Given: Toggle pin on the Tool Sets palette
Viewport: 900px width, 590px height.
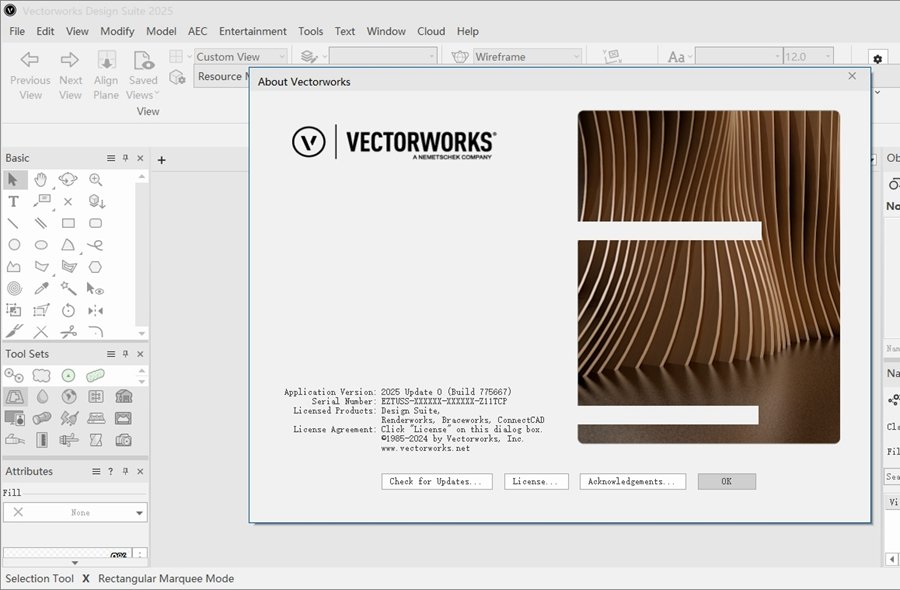Looking at the screenshot, I should (x=125, y=354).
